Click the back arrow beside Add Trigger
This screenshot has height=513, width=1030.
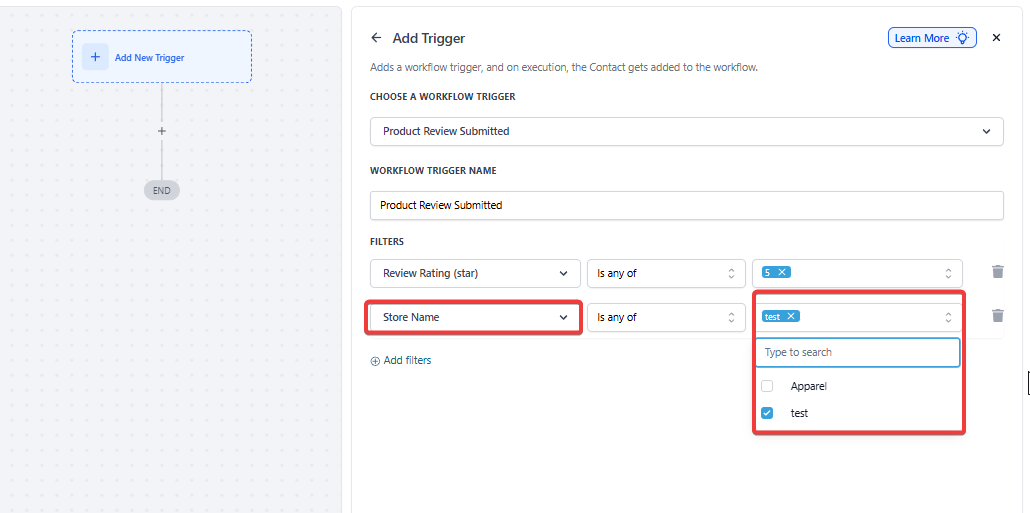[376, 38]
